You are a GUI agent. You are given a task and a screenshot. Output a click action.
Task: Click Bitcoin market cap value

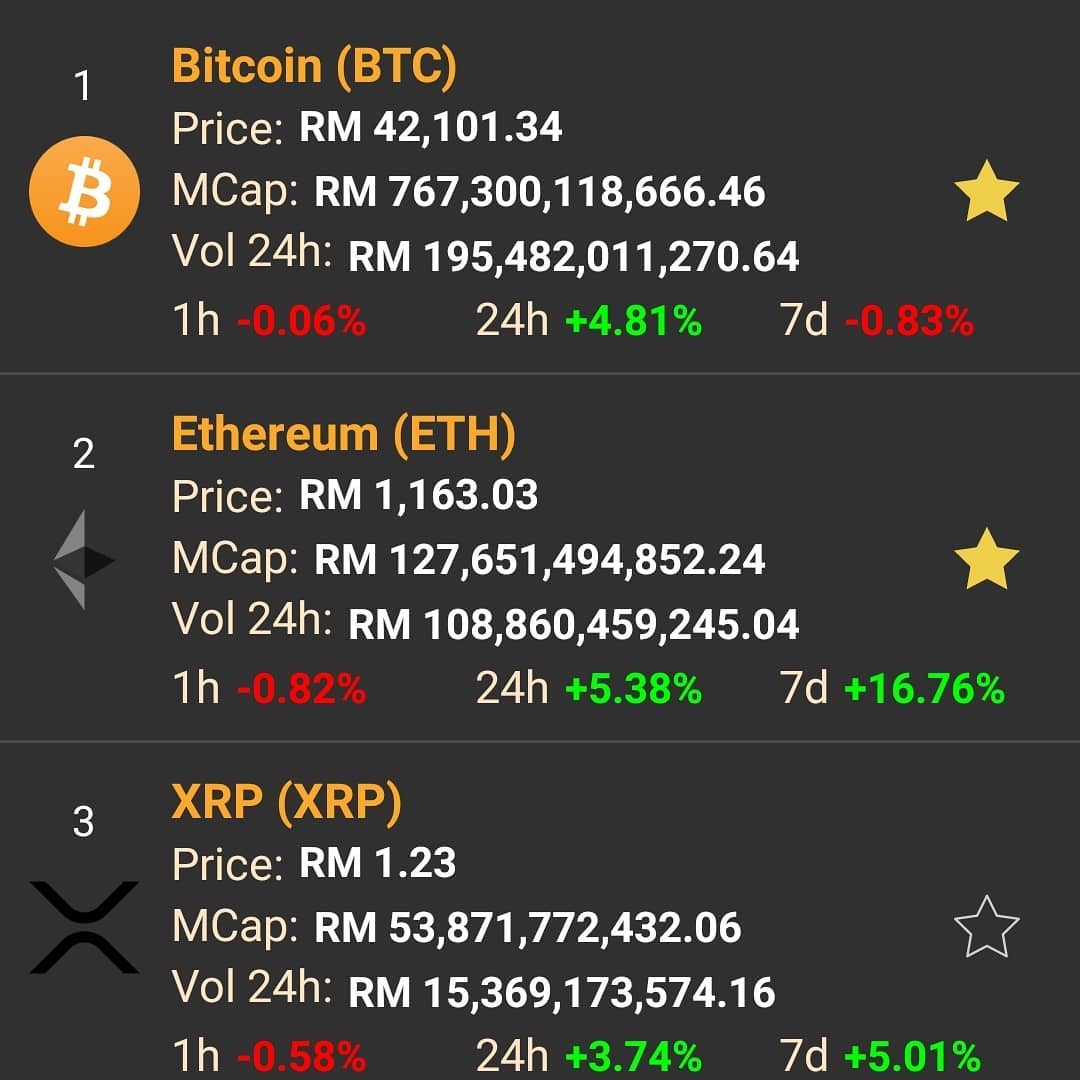[x=539, y=191]
